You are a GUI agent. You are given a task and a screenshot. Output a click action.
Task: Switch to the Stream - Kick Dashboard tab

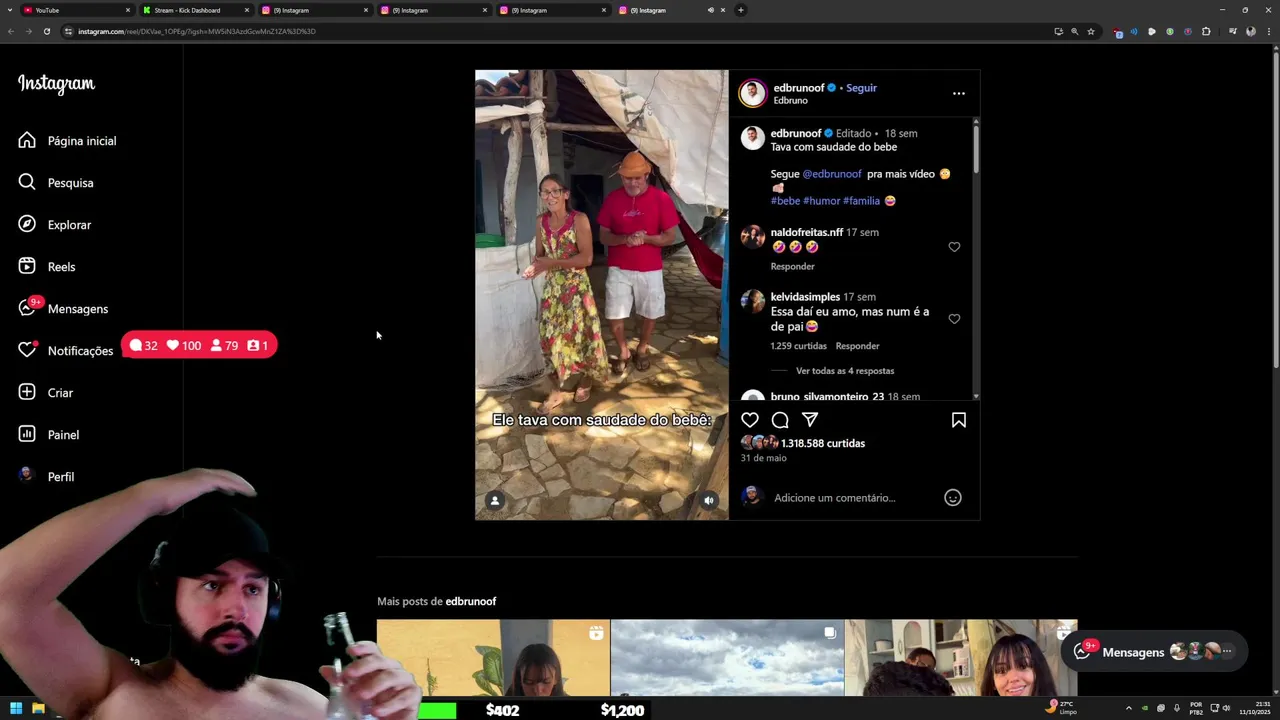(195, 10)
